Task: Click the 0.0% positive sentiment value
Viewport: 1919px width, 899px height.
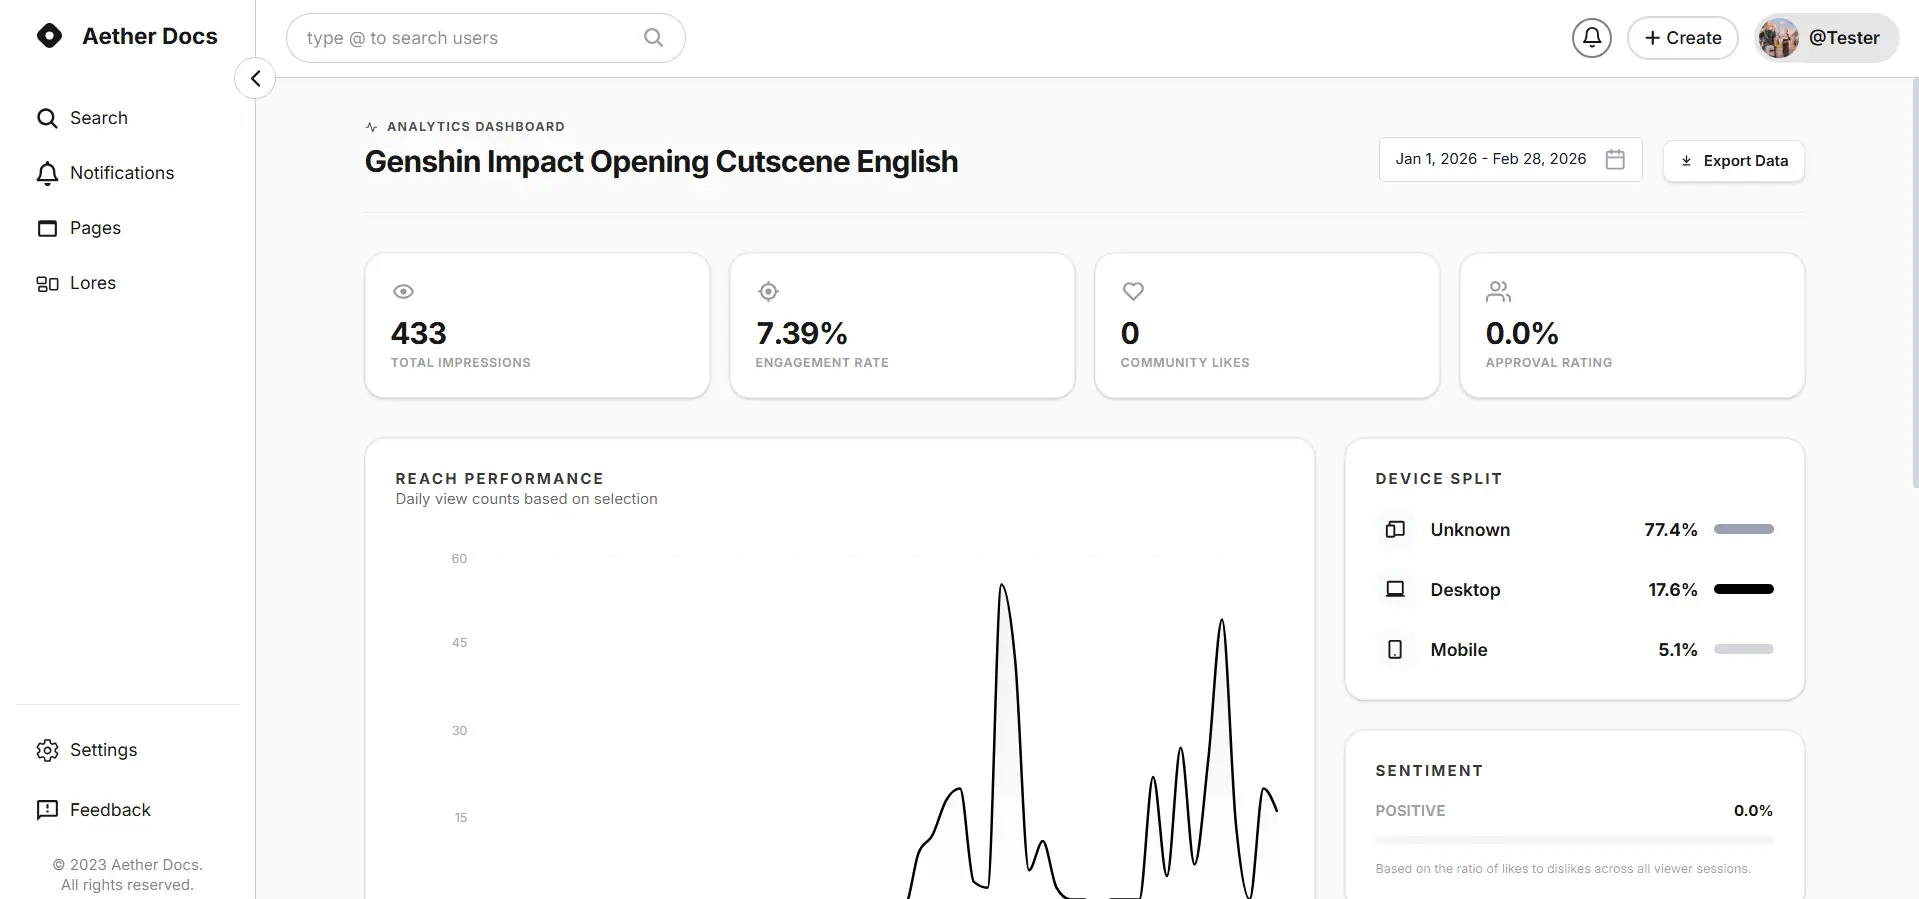Action: pos(1753,811)
